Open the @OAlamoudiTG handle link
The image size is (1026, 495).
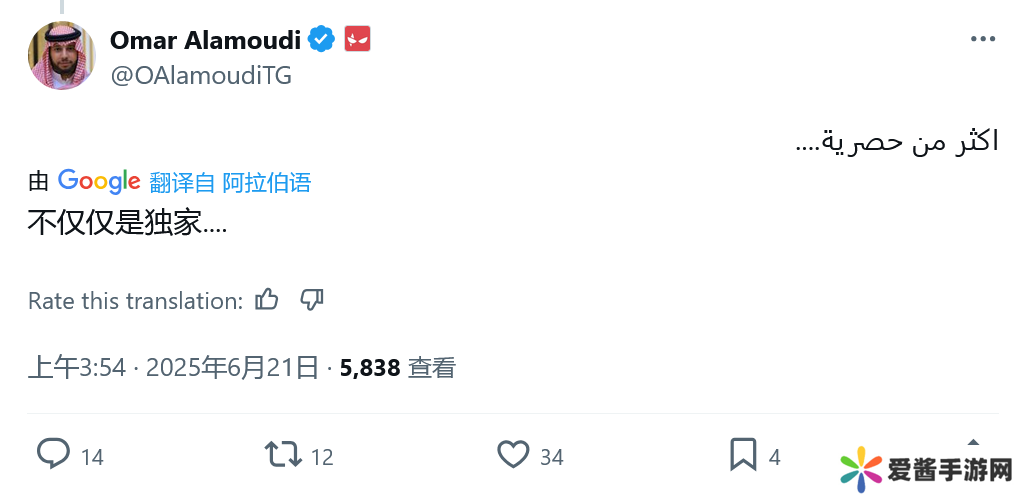(200, 75)
